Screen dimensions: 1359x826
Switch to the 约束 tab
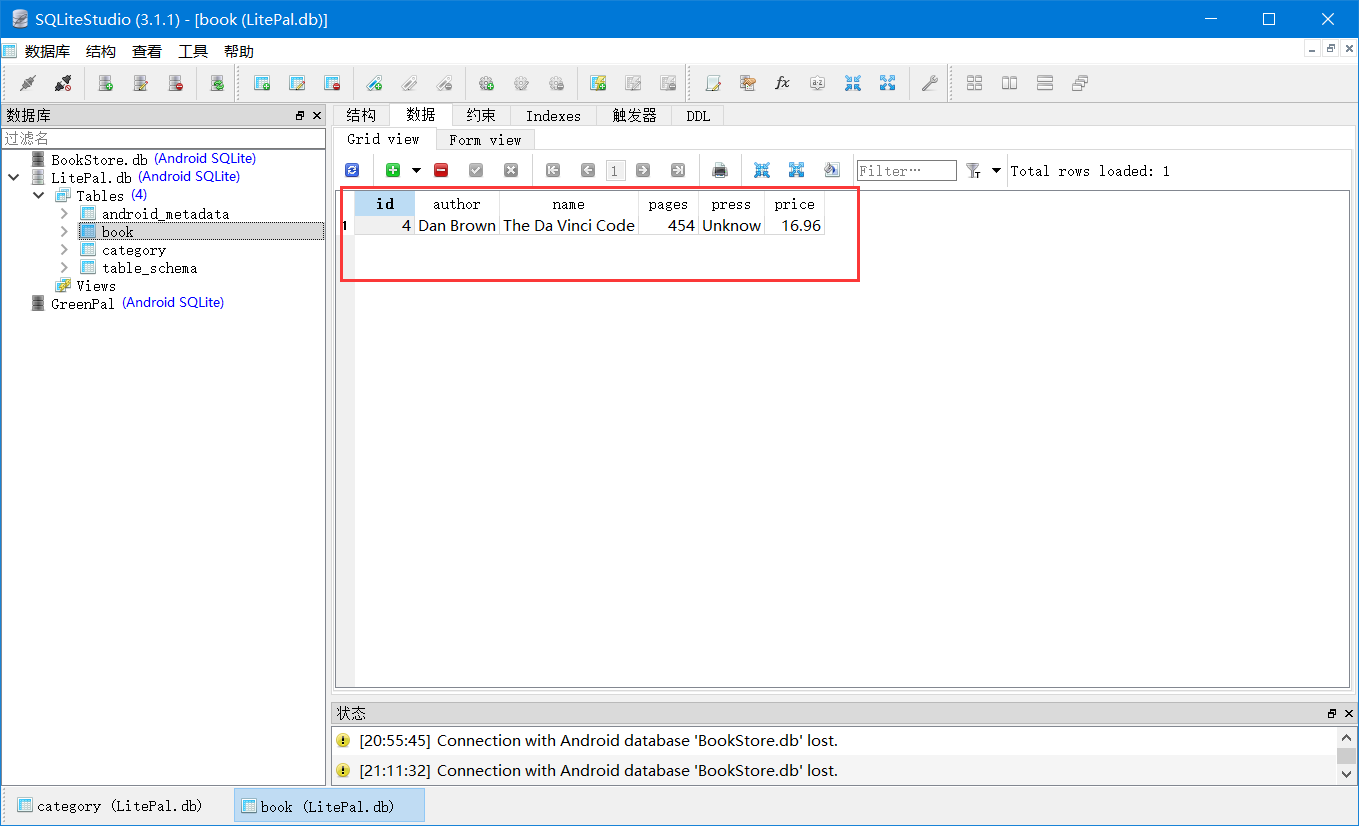pyautogui.click(x=481, y=115)
